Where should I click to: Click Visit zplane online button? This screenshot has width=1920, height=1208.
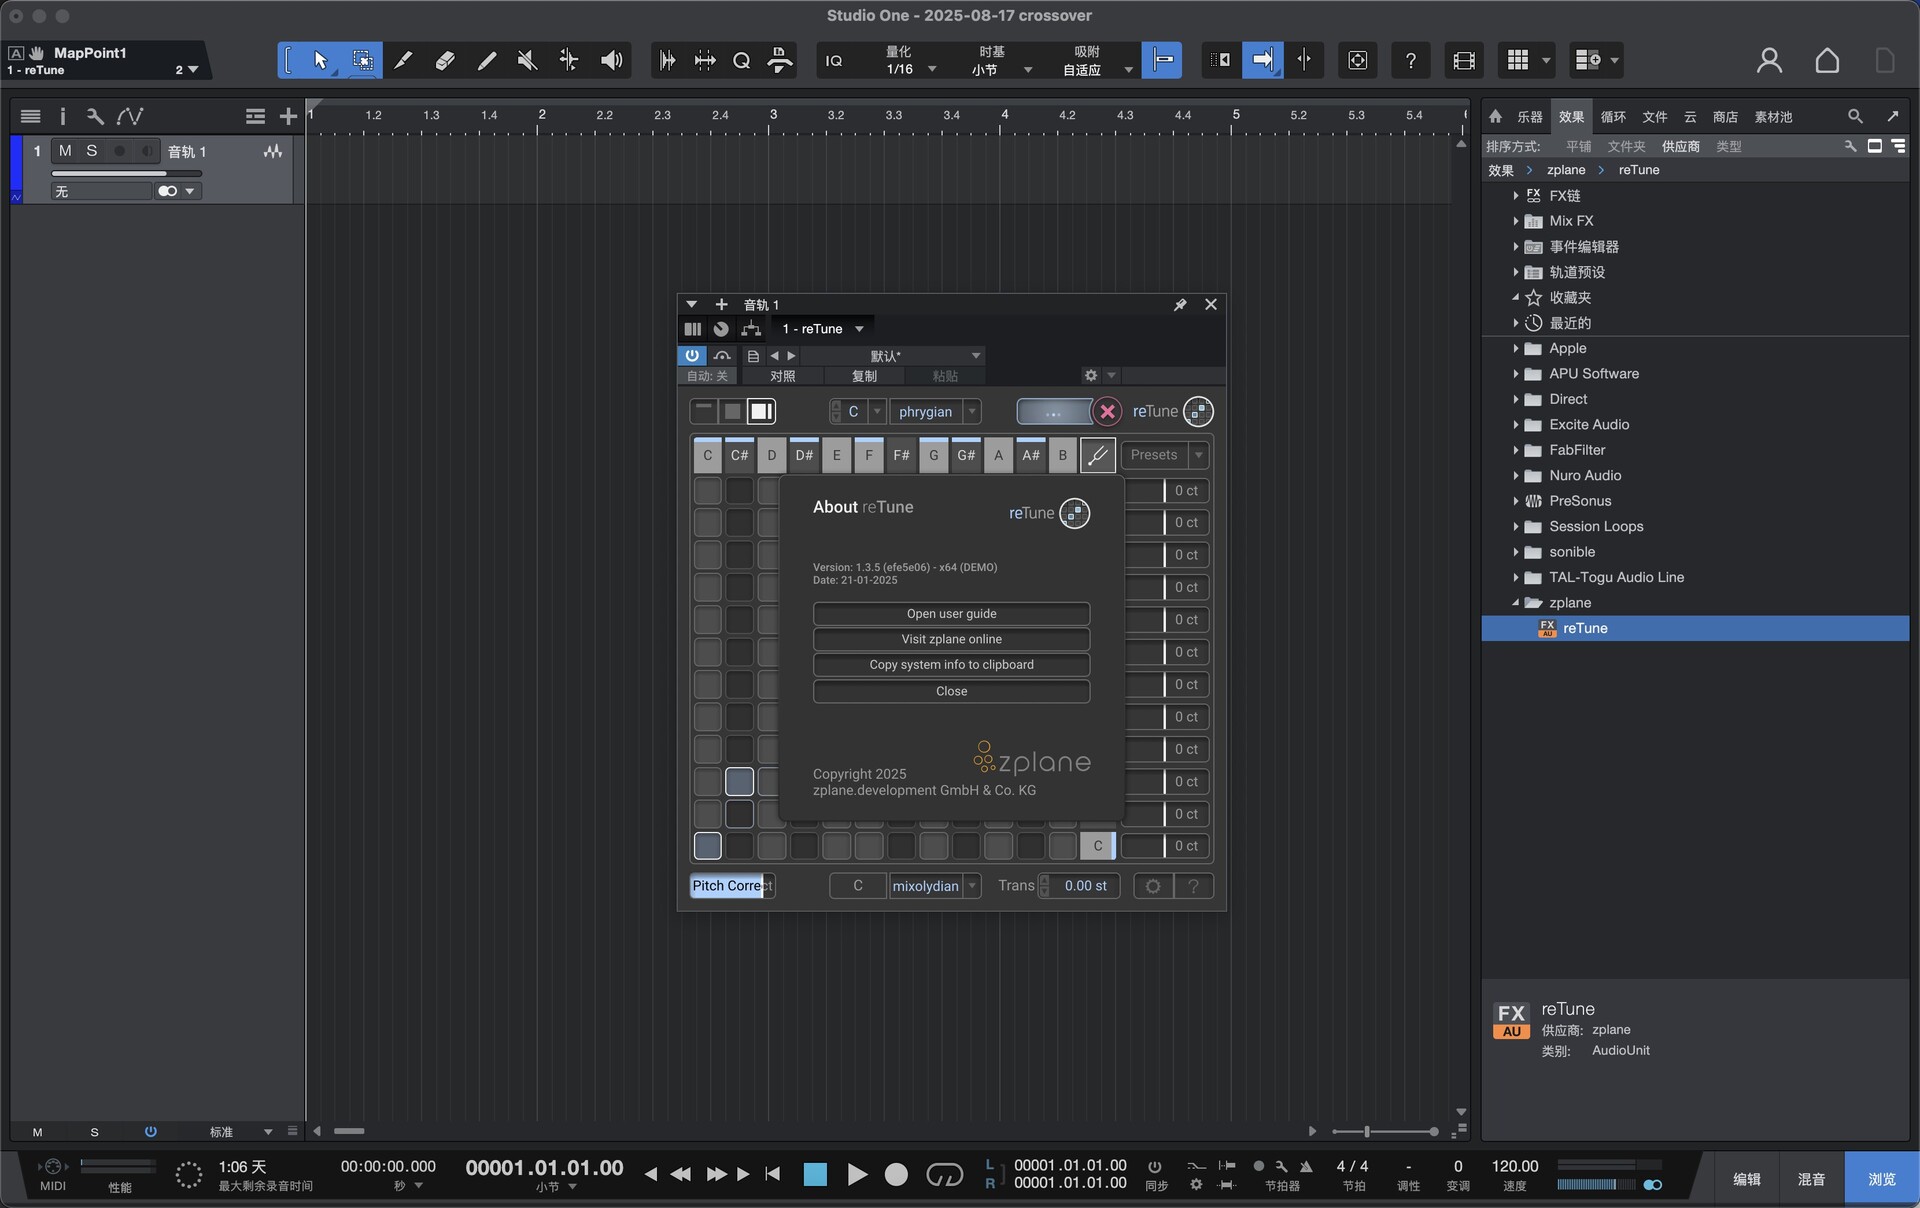click(951, 640)
